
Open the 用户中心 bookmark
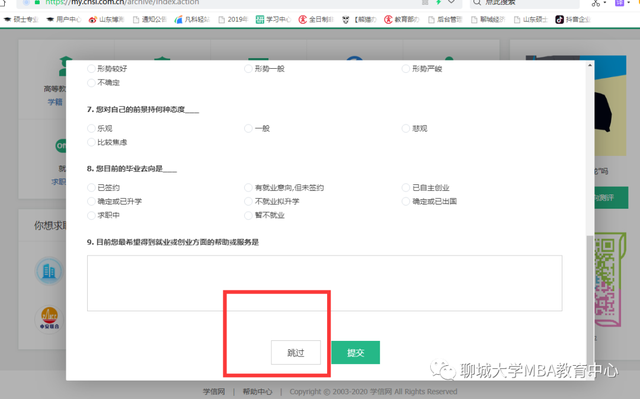(x=64, y=20)
